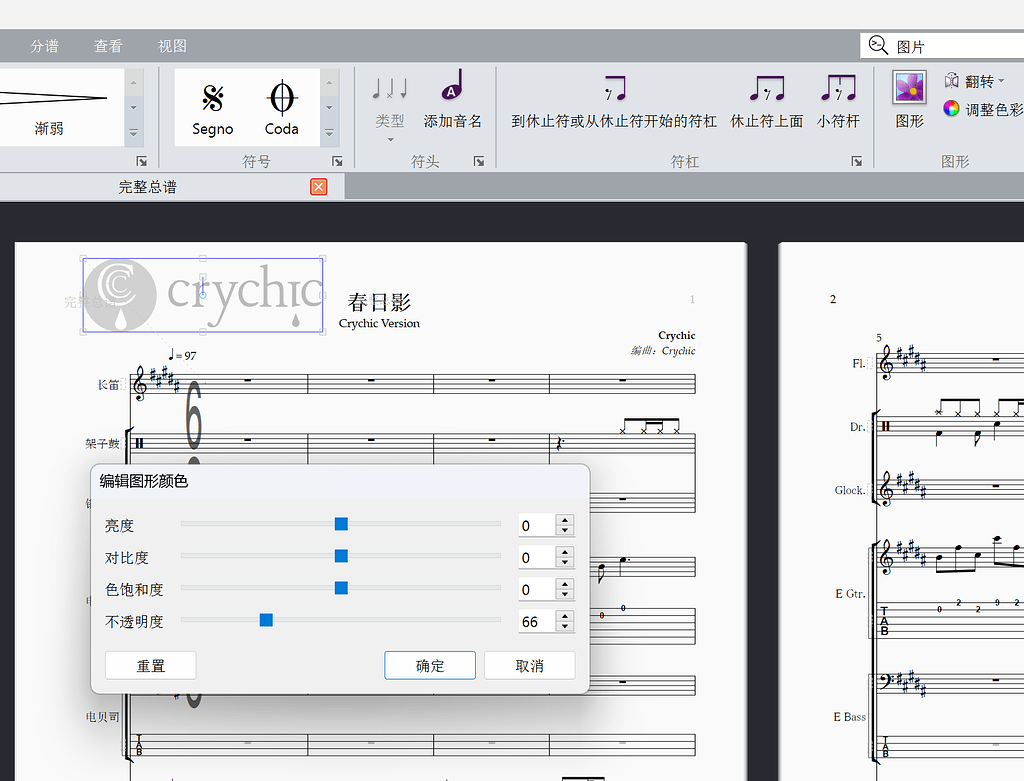Switch to the 完整总谱 tab
This screenshot has height=781, width=1024.
[147, 186]
